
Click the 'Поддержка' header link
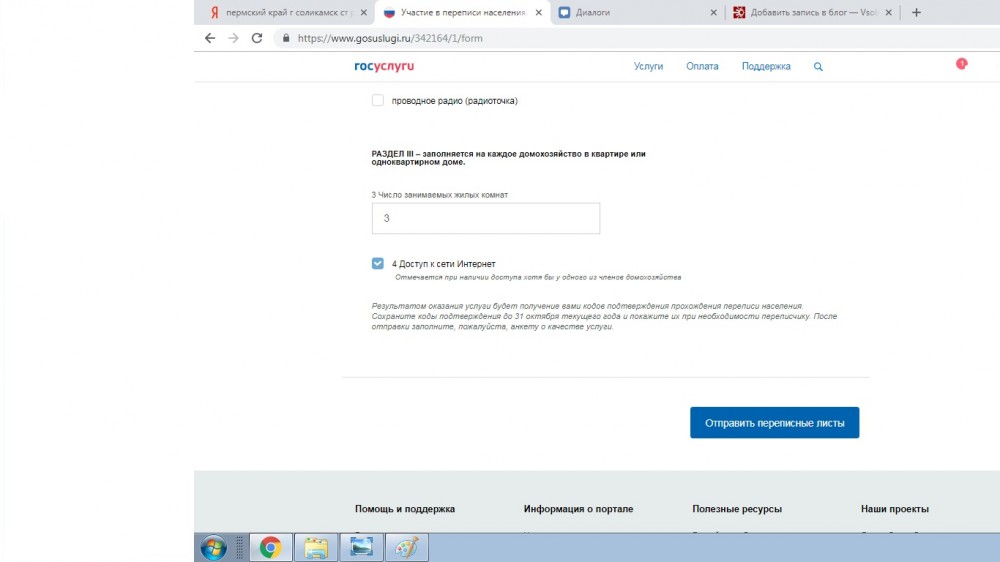pyautogui.click(x=766, y=67)
